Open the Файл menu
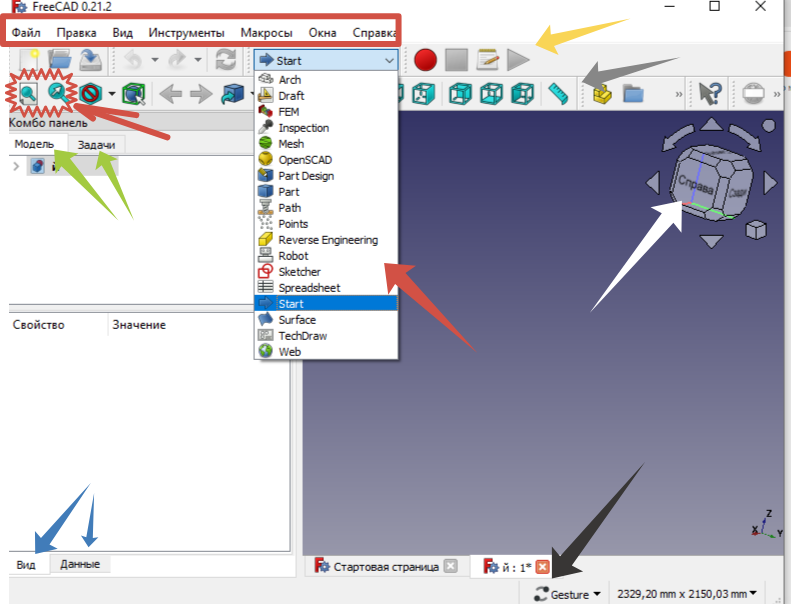Viewport: 791px width, 604px height. [26, 33]
